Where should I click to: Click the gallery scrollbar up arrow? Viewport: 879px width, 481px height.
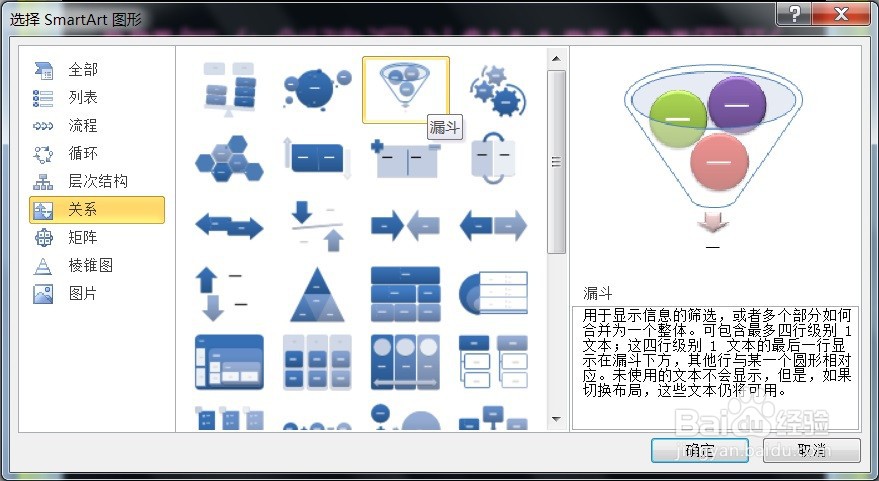(x=556, y=58)
